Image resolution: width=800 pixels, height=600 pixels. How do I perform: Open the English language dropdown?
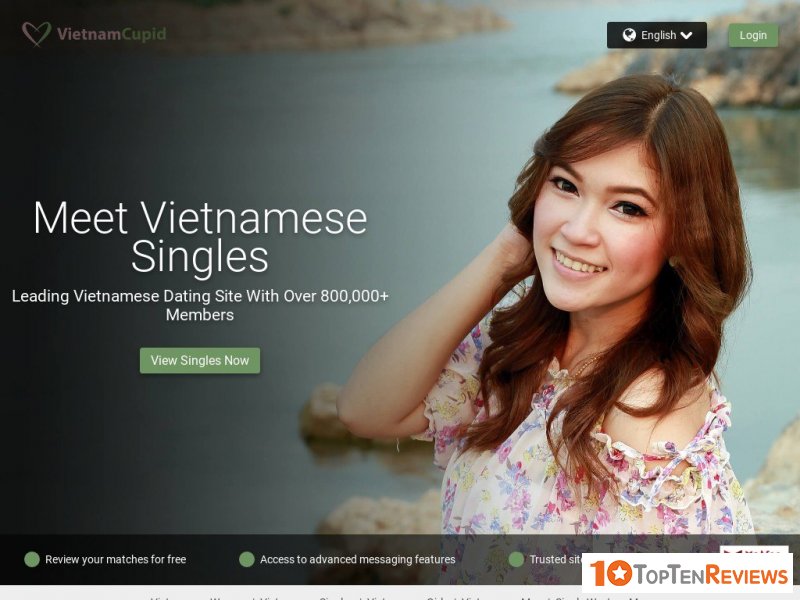click(657, 35)
